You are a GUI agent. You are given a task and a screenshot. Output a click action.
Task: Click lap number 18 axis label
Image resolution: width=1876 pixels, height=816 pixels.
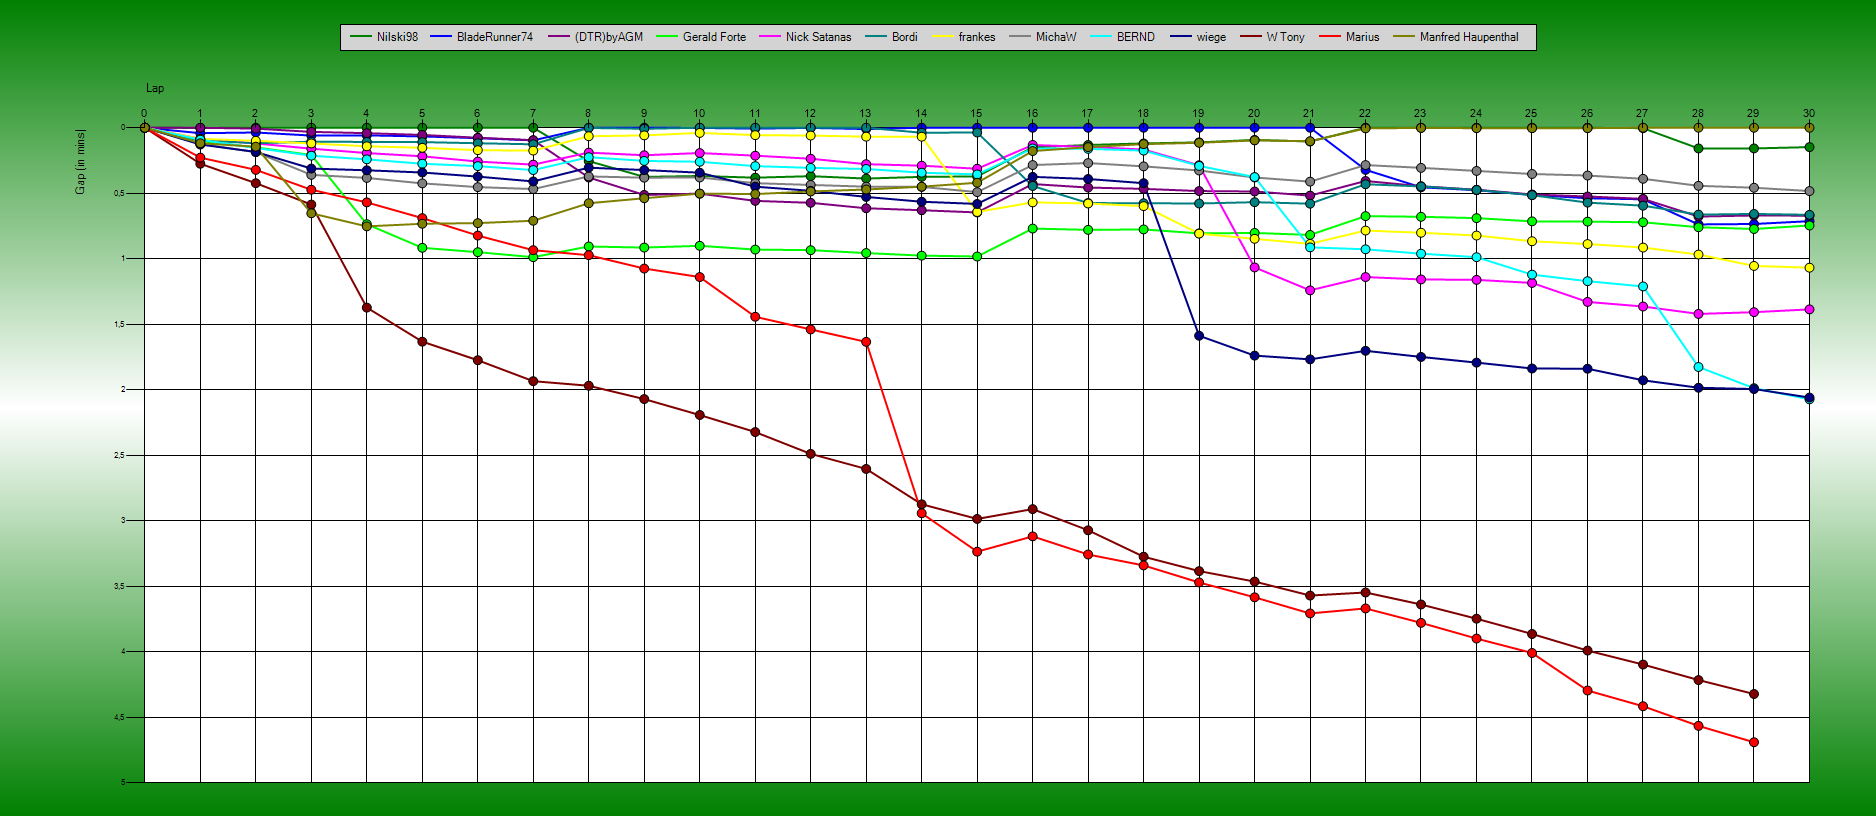point(1143,114)
